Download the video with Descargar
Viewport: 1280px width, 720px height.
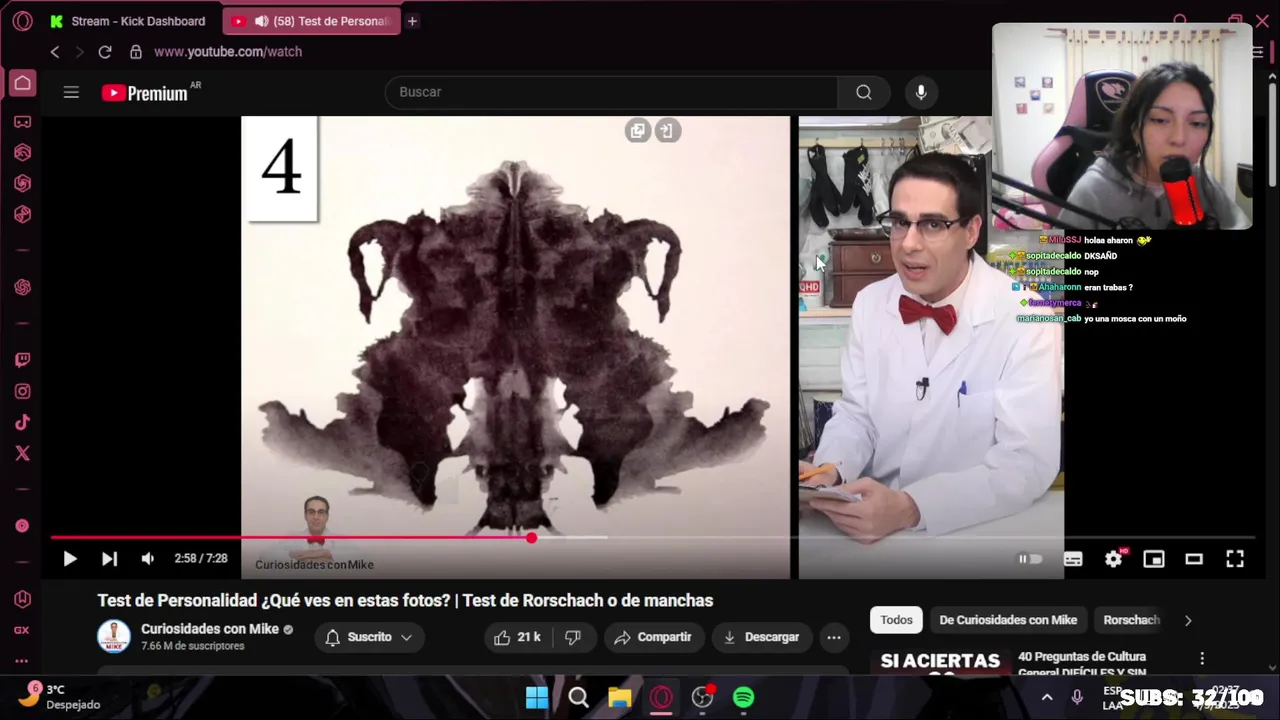point(761,637)
